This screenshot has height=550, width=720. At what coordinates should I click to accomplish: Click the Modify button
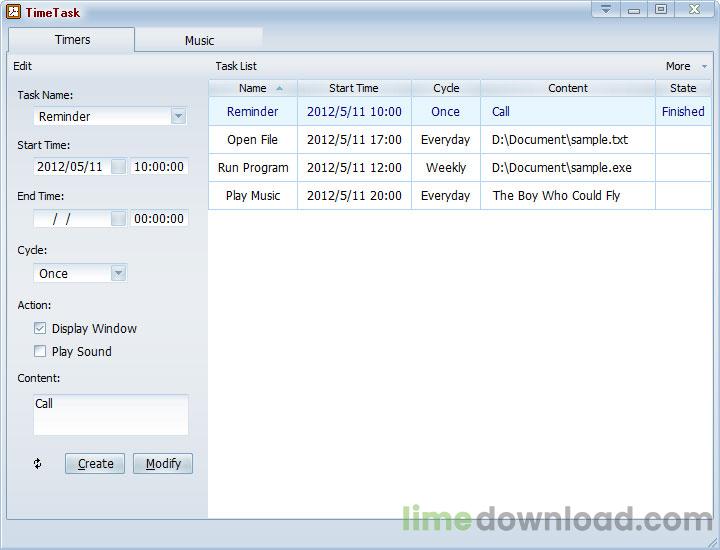tap(163, 464)
